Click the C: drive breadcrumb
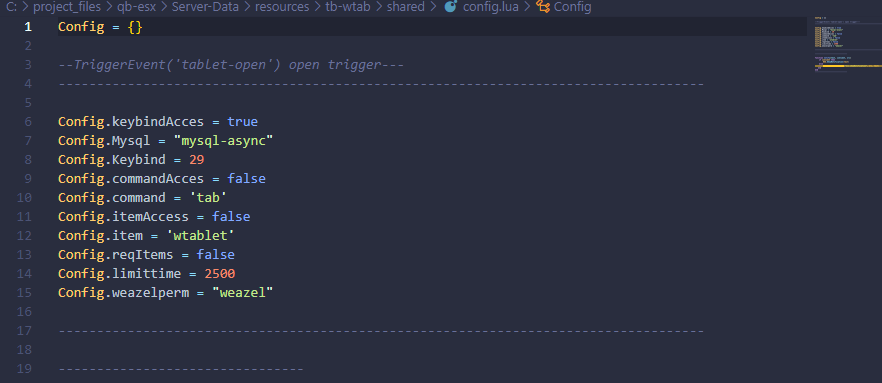882x383 pixels. pyautogui.click(x=10, y=7)
